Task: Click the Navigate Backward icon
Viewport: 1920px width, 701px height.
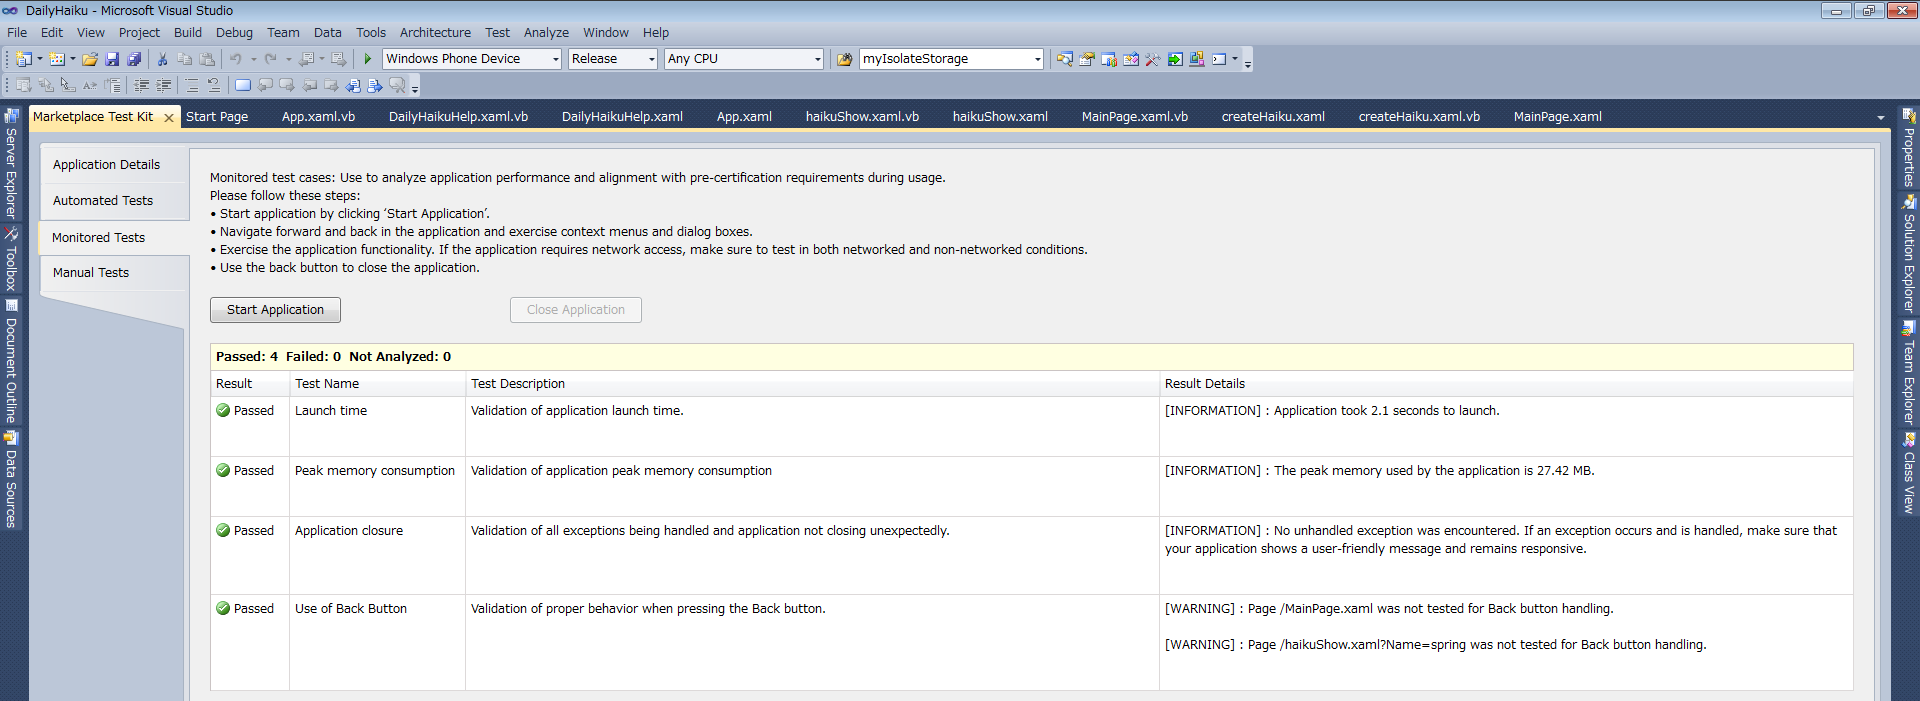Action: point(306,59)
